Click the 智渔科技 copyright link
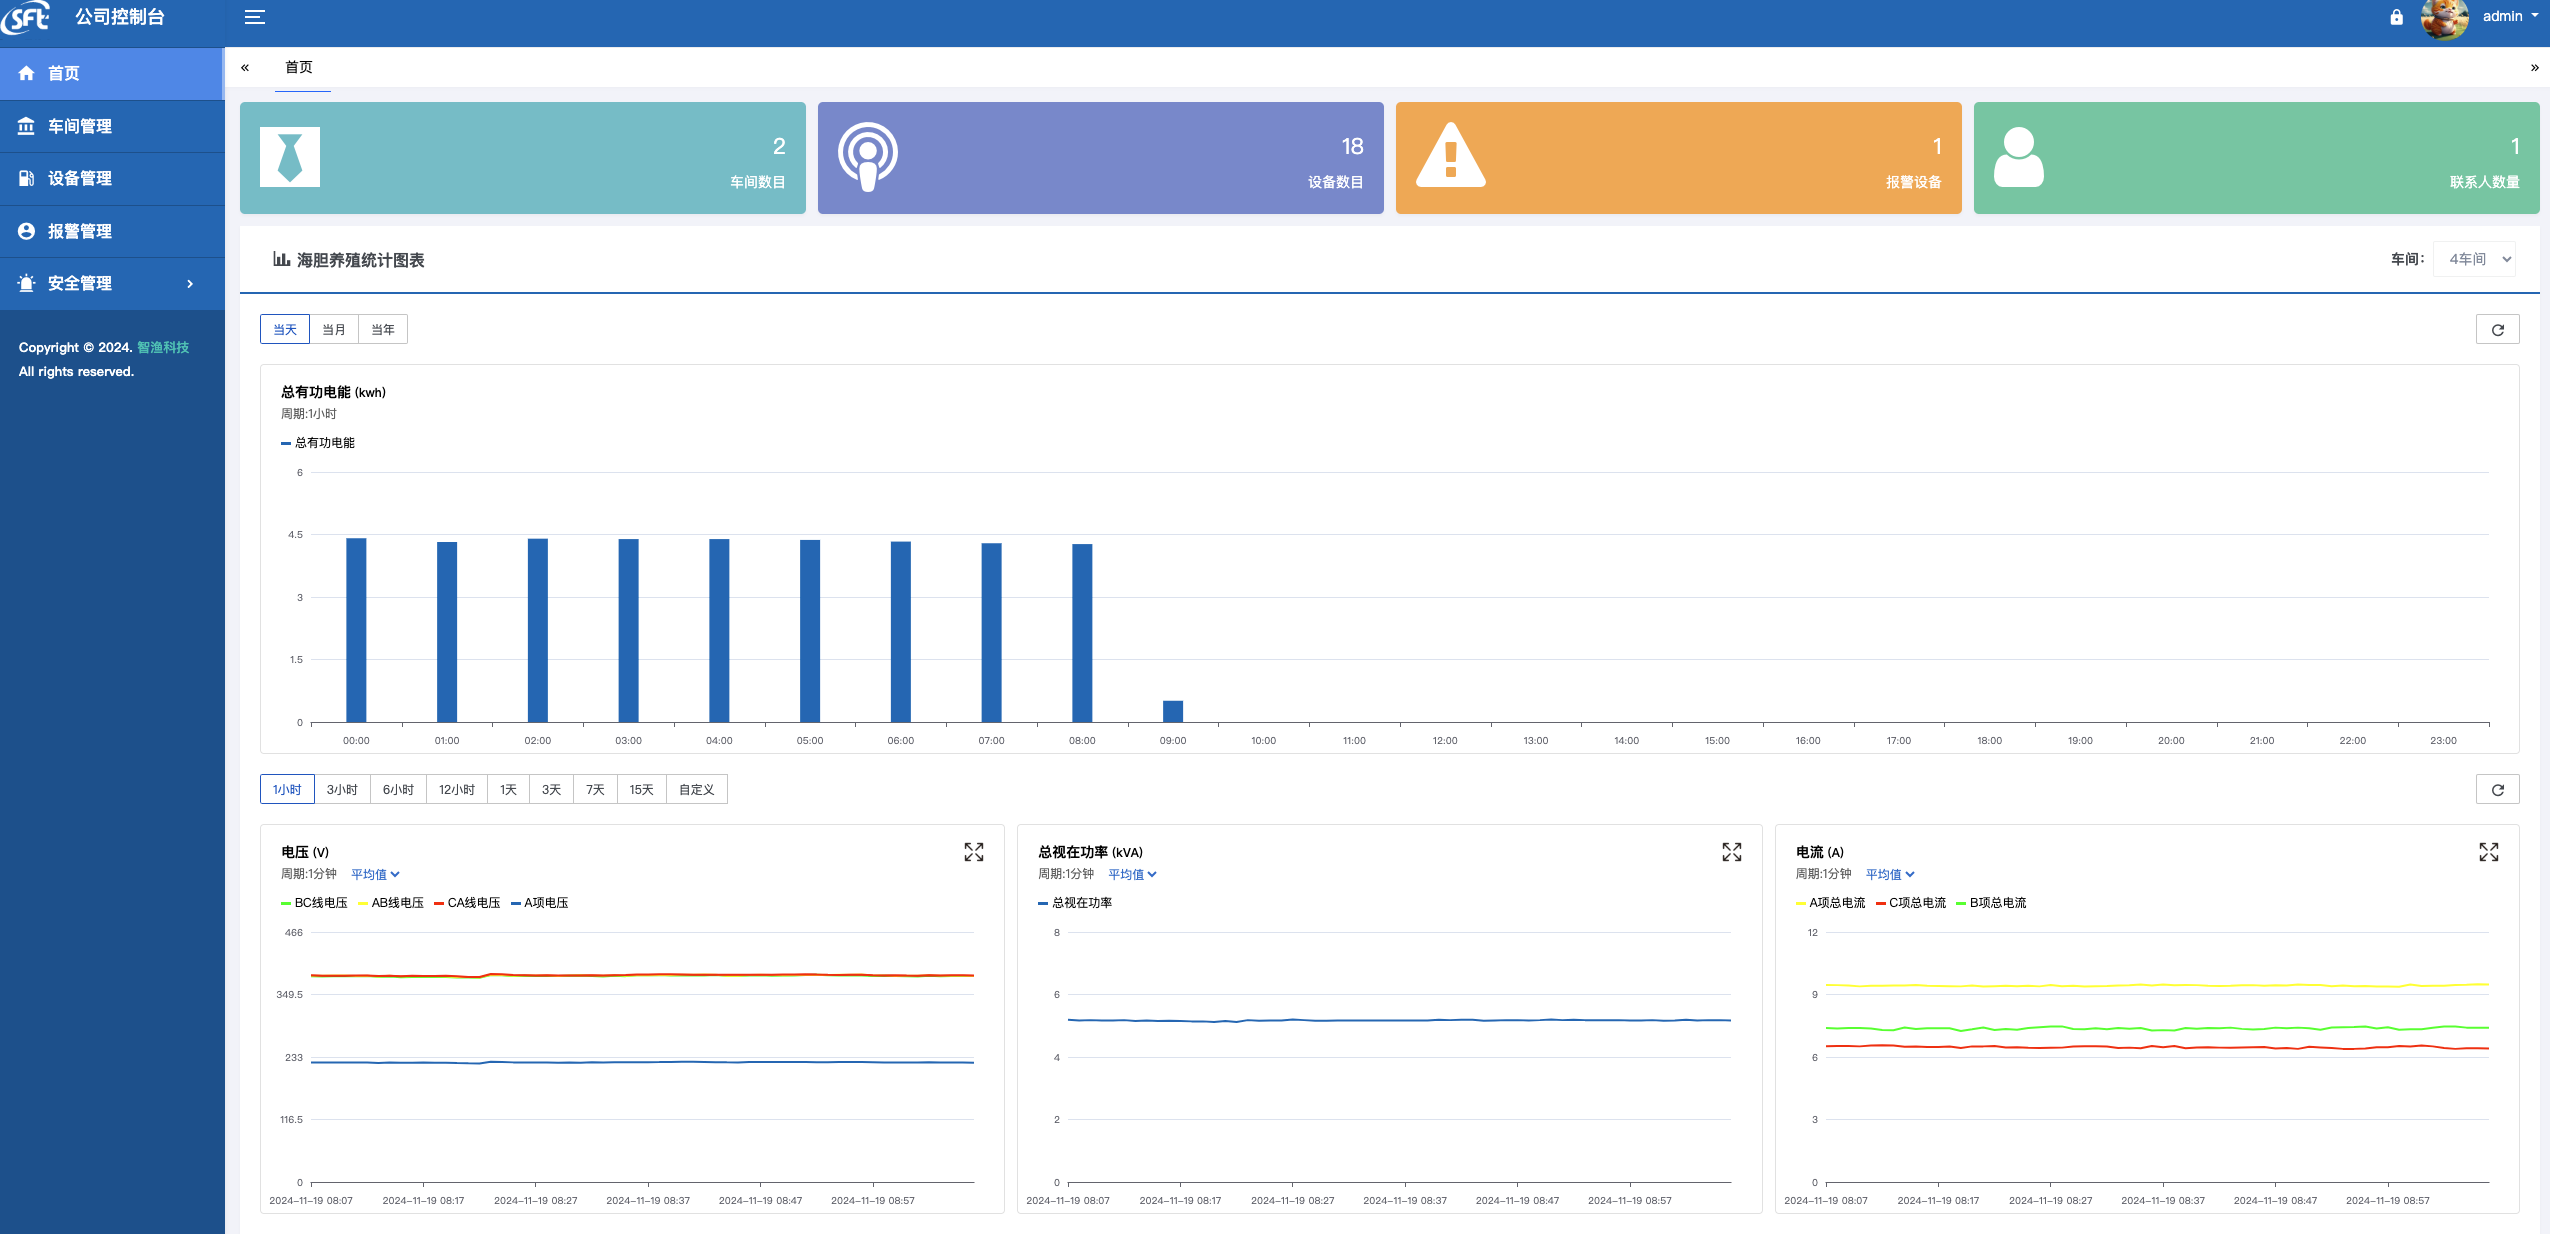2550x1234 pixels. (x=163, y=348)
